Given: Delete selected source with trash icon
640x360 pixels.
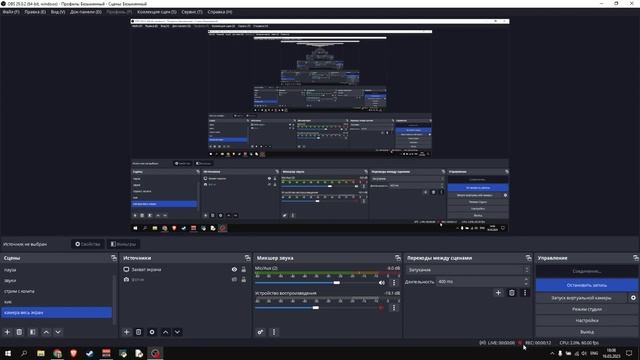Looking at the screenshot, I should coord(139,332).
